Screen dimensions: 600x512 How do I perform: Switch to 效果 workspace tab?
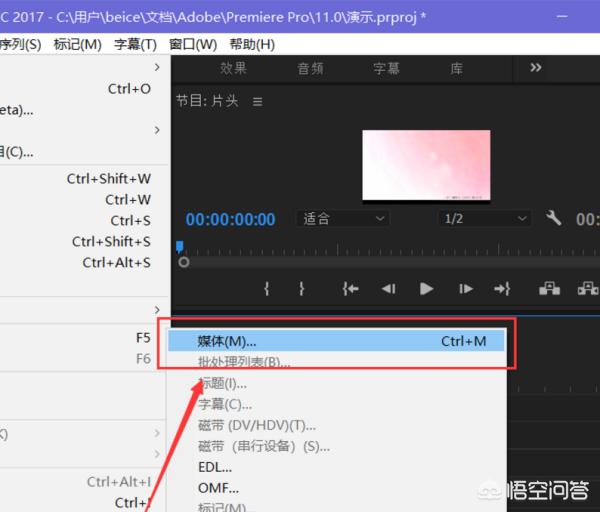coord(233,68)
